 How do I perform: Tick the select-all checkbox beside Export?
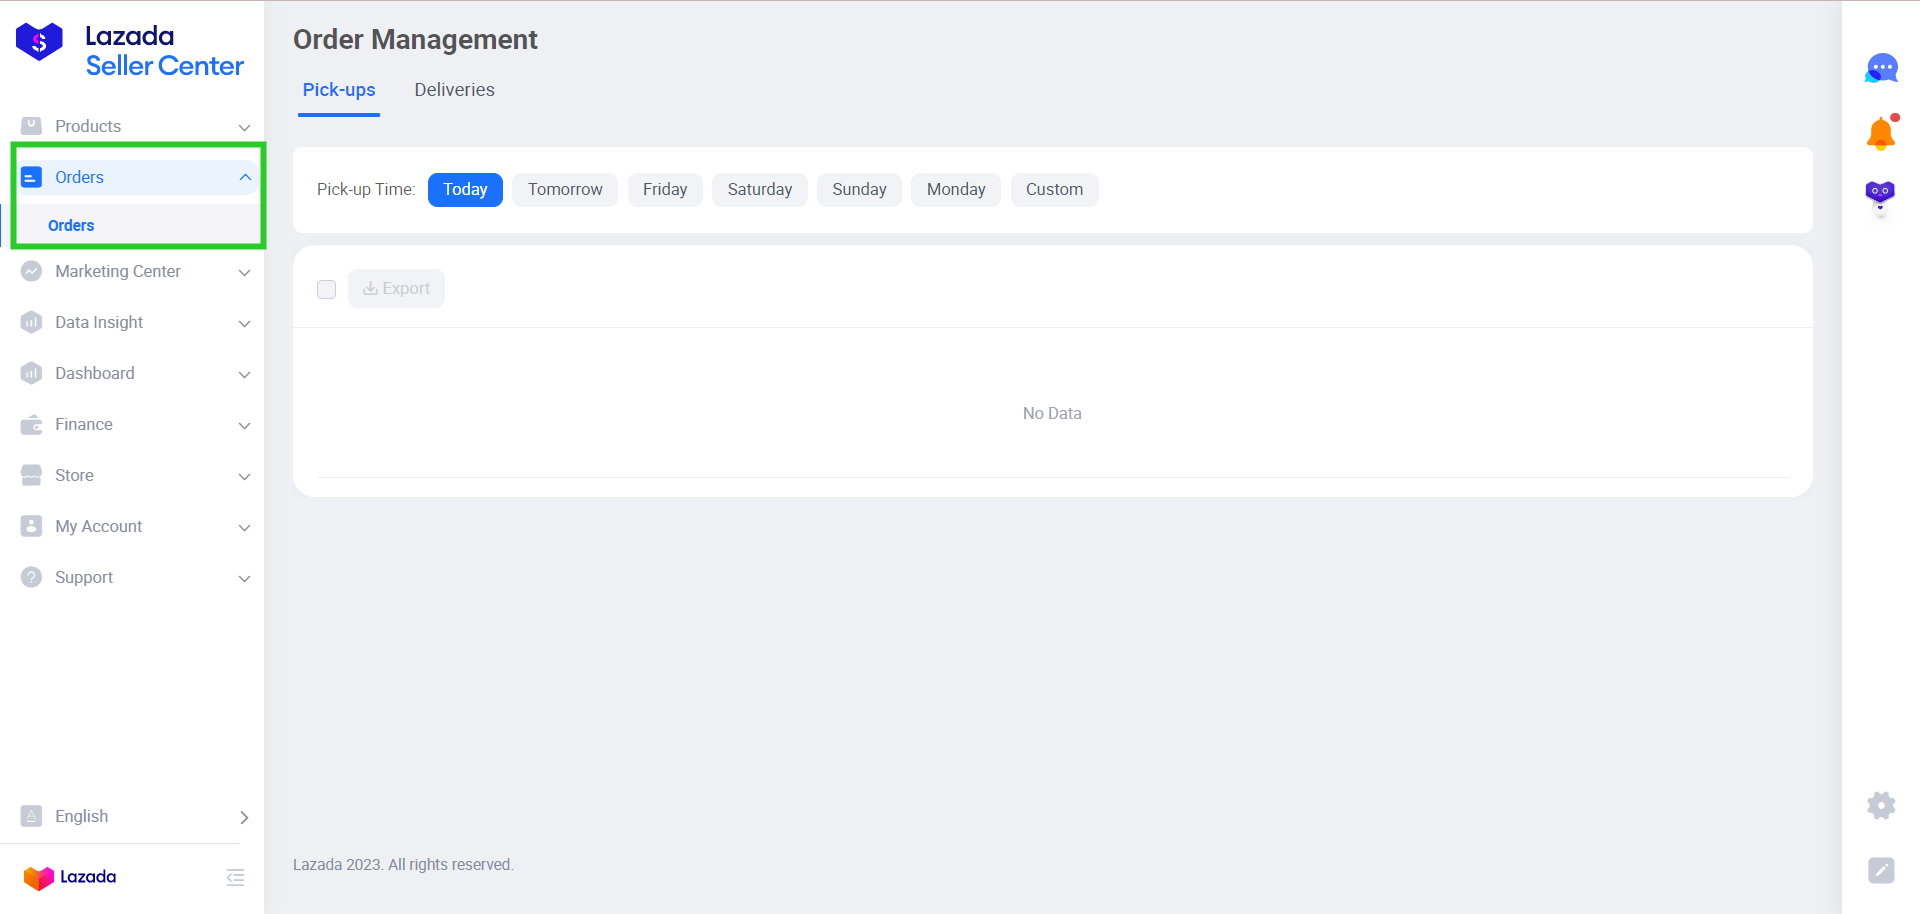[x=326, y=289]
